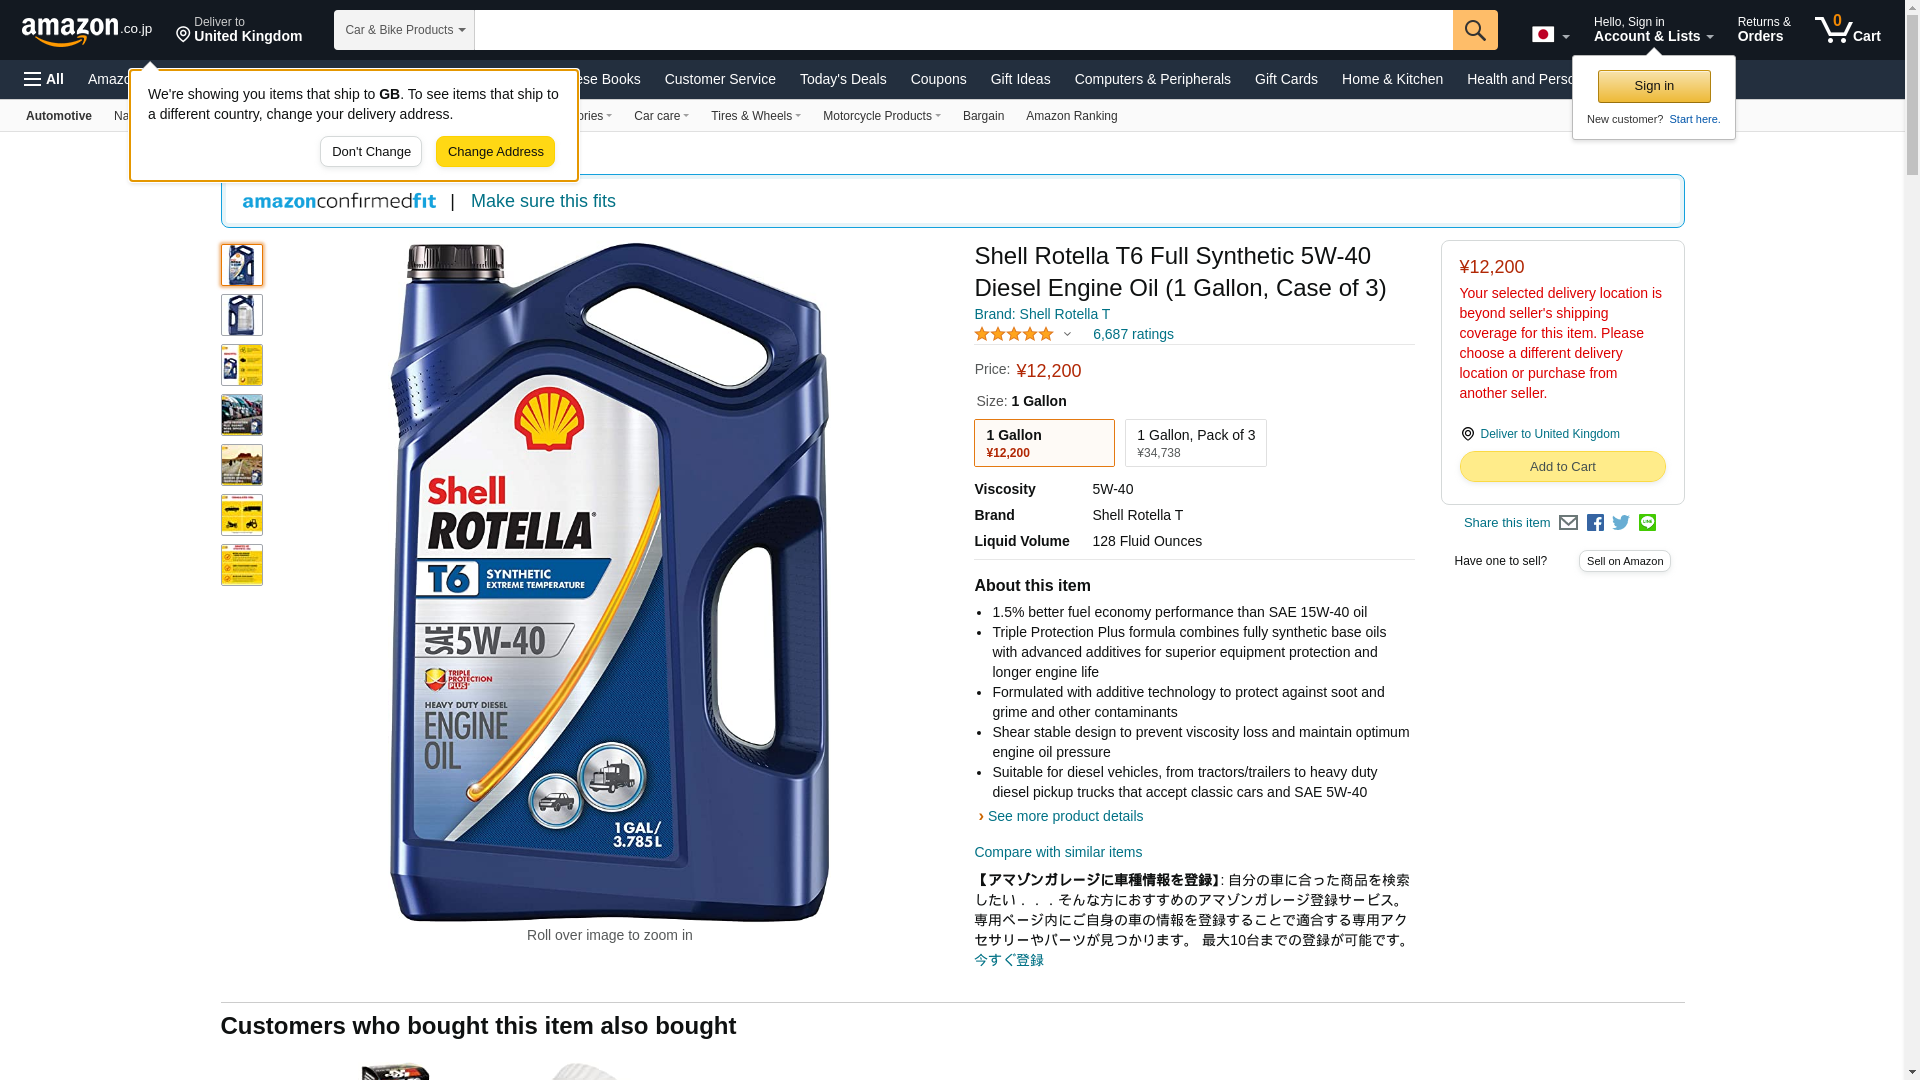Share item via LINE icon
The image size is (1920, 1080).
1647,523
